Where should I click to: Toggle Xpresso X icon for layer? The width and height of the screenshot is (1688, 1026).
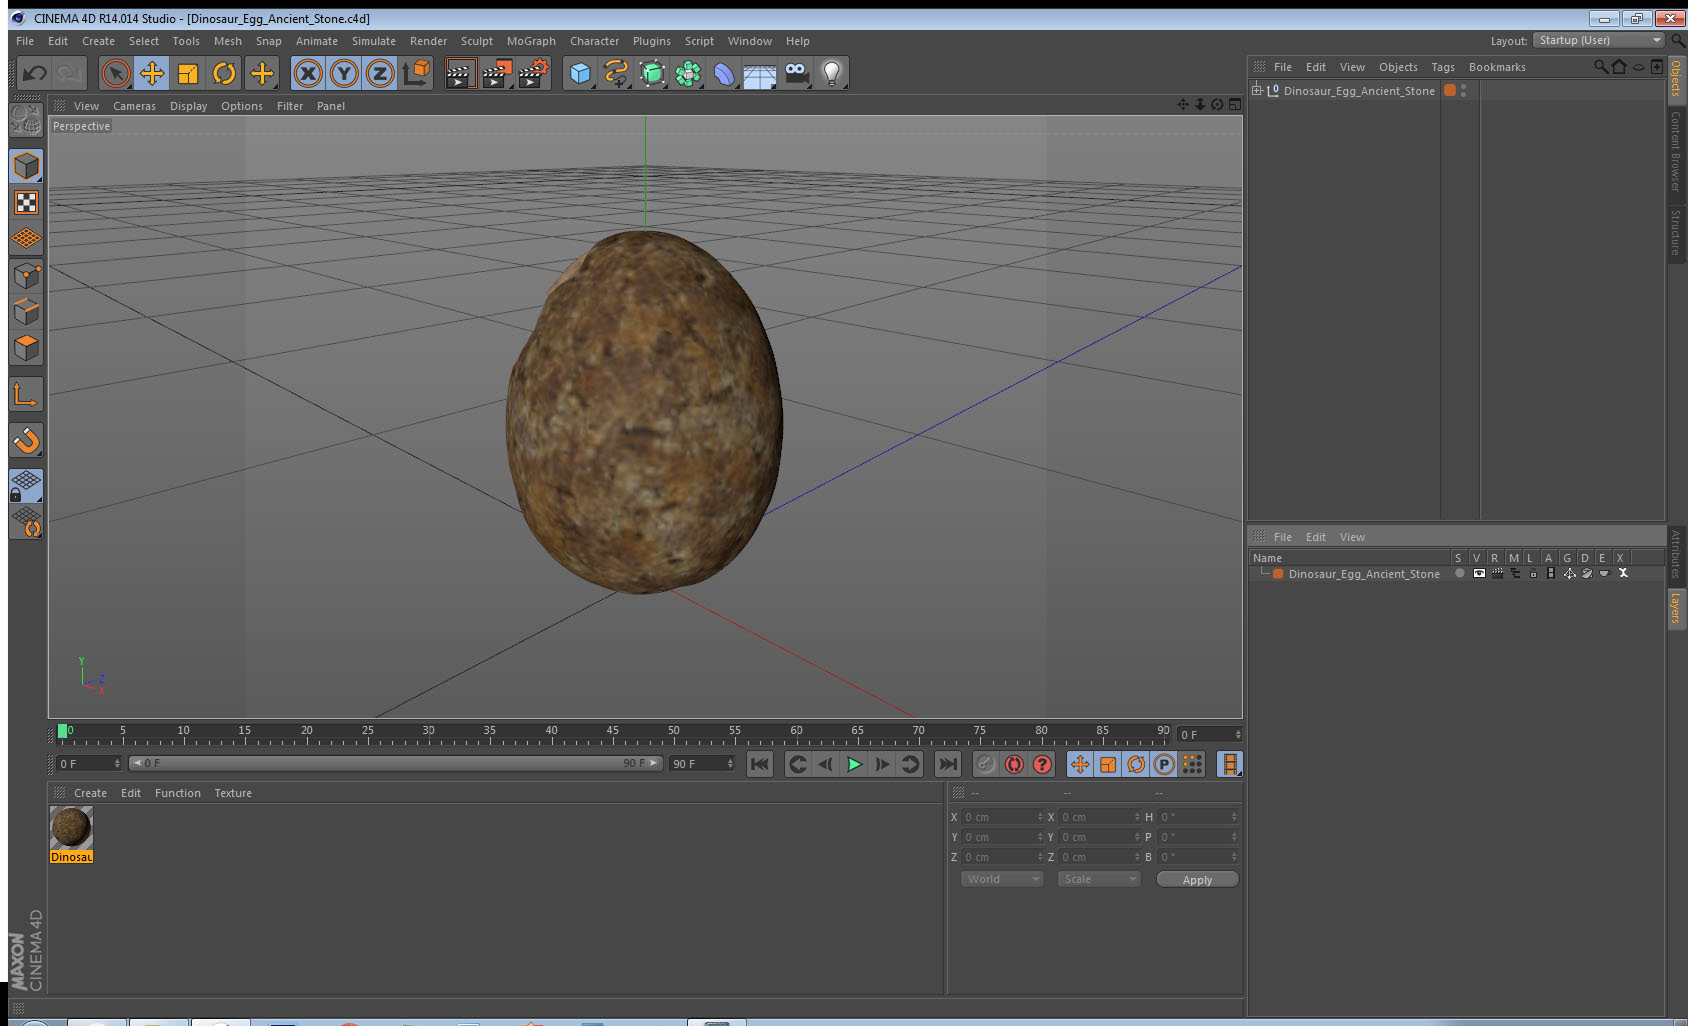(1623, 574)
